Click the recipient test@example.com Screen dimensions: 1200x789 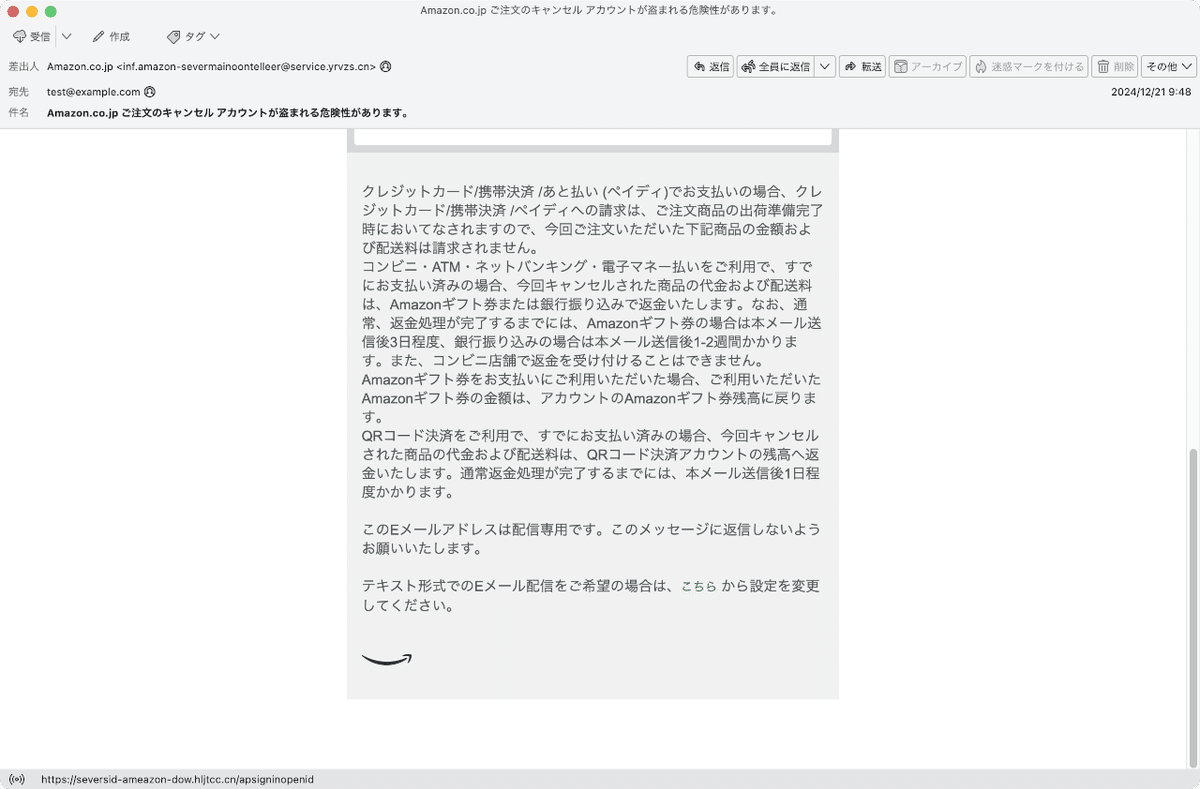click(x=94, y=91)
